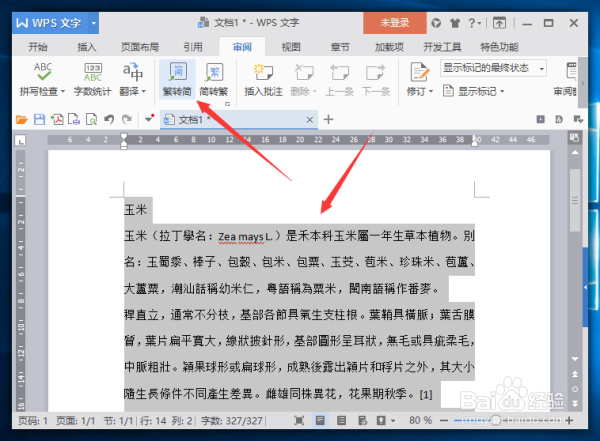
Task: Expand the WPS 文字 application menu arrow
Action: point(93,23)
